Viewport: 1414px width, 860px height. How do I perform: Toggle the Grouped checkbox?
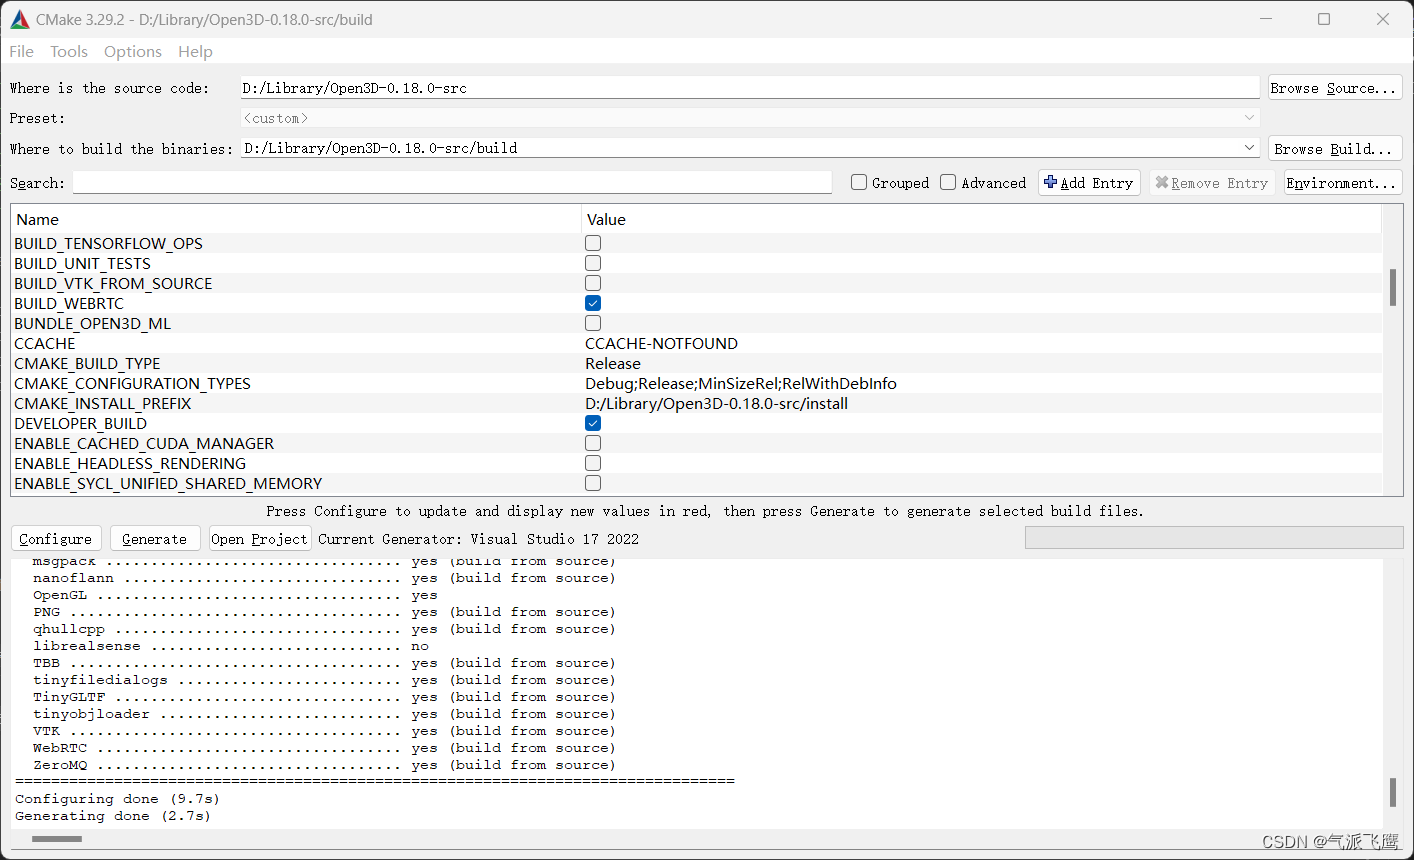pos(859,182)
